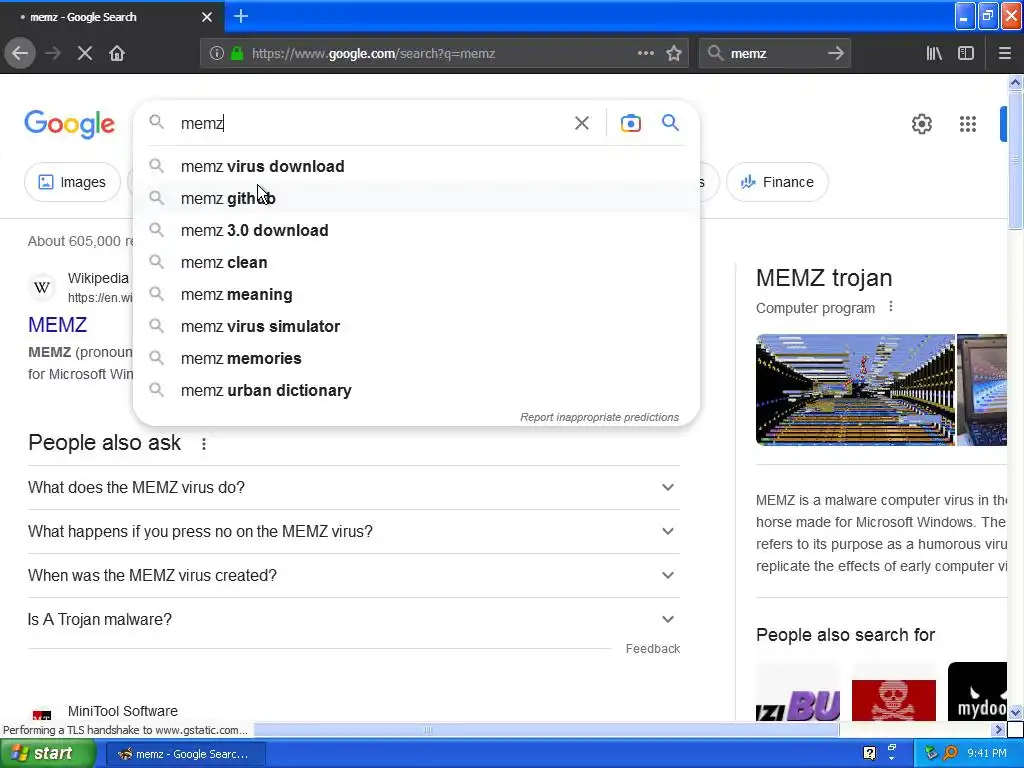Expand What happens if you press no question
This screenshot has width=1024, height=768.
(x=353, y=532)
